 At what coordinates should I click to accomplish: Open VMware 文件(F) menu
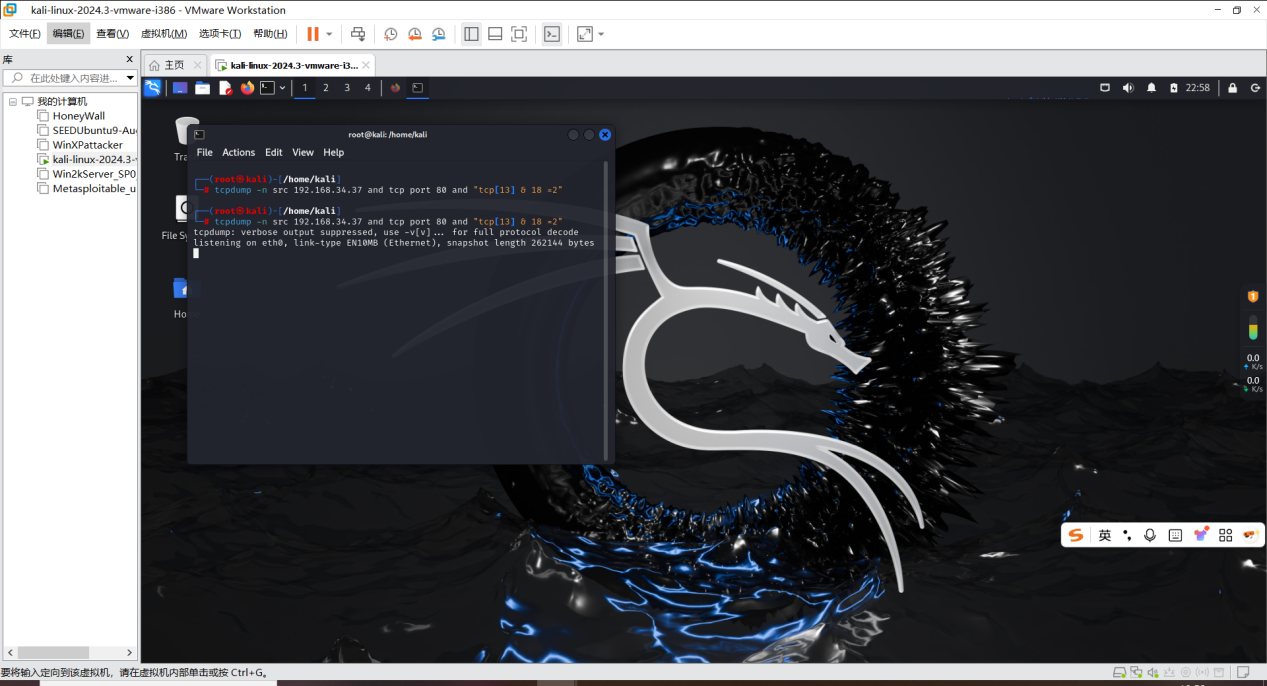coord(25,34)
